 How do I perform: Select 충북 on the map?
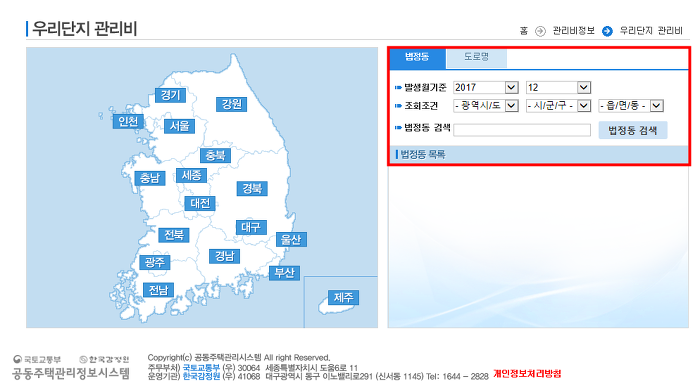[x=215, y=156]
